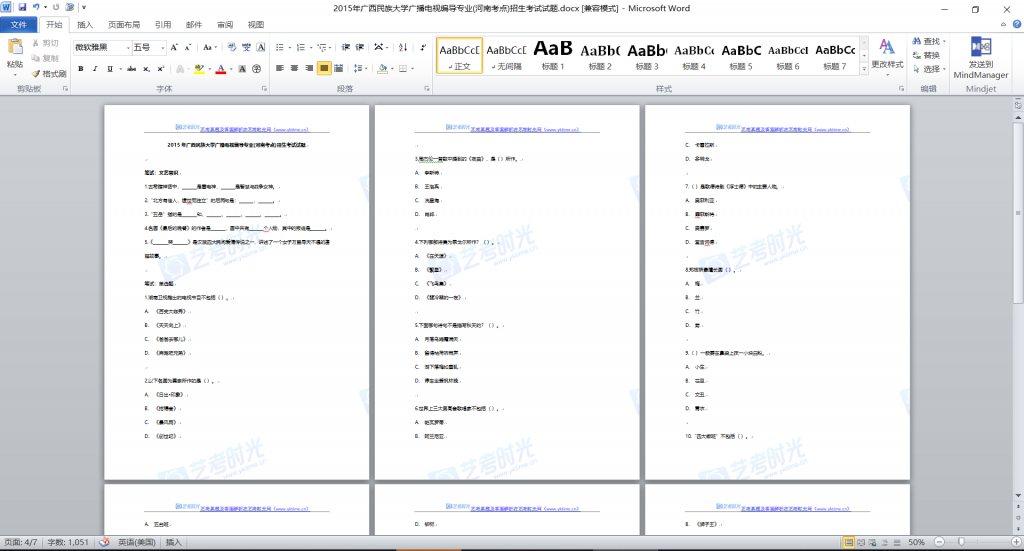Click Send to MindManager icon
This screenshot has width=1024, height=551.
tap(980, 48)
